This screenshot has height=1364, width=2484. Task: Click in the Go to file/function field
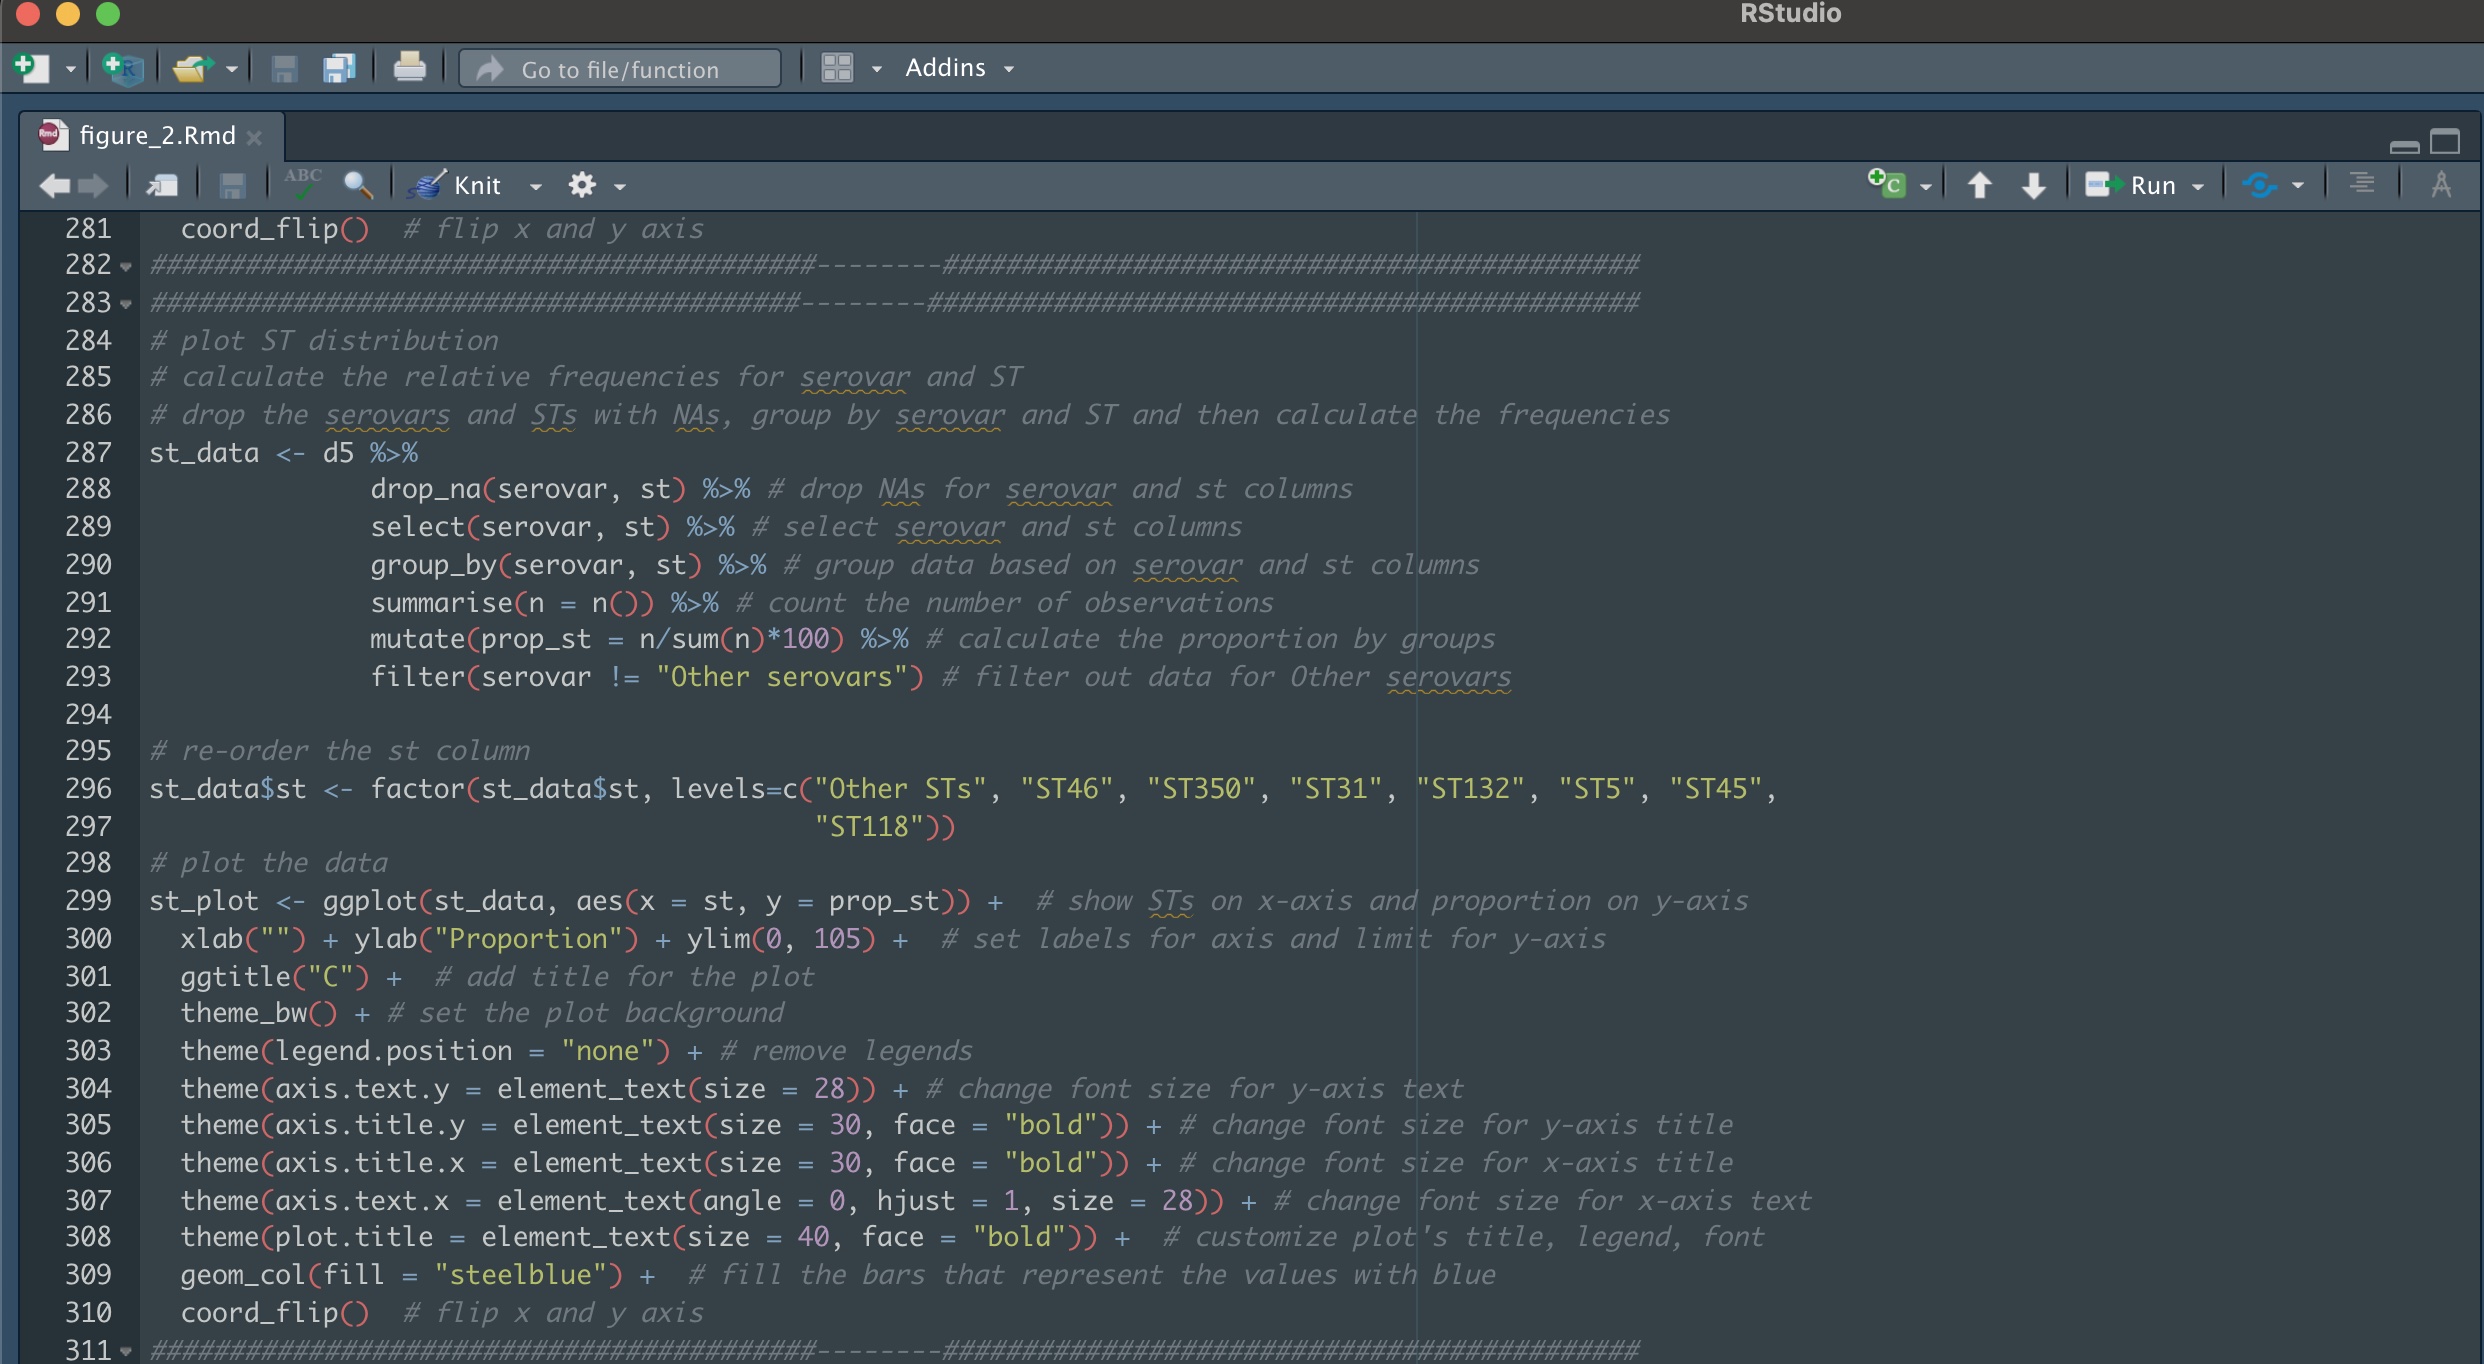(x=620, y=69)
